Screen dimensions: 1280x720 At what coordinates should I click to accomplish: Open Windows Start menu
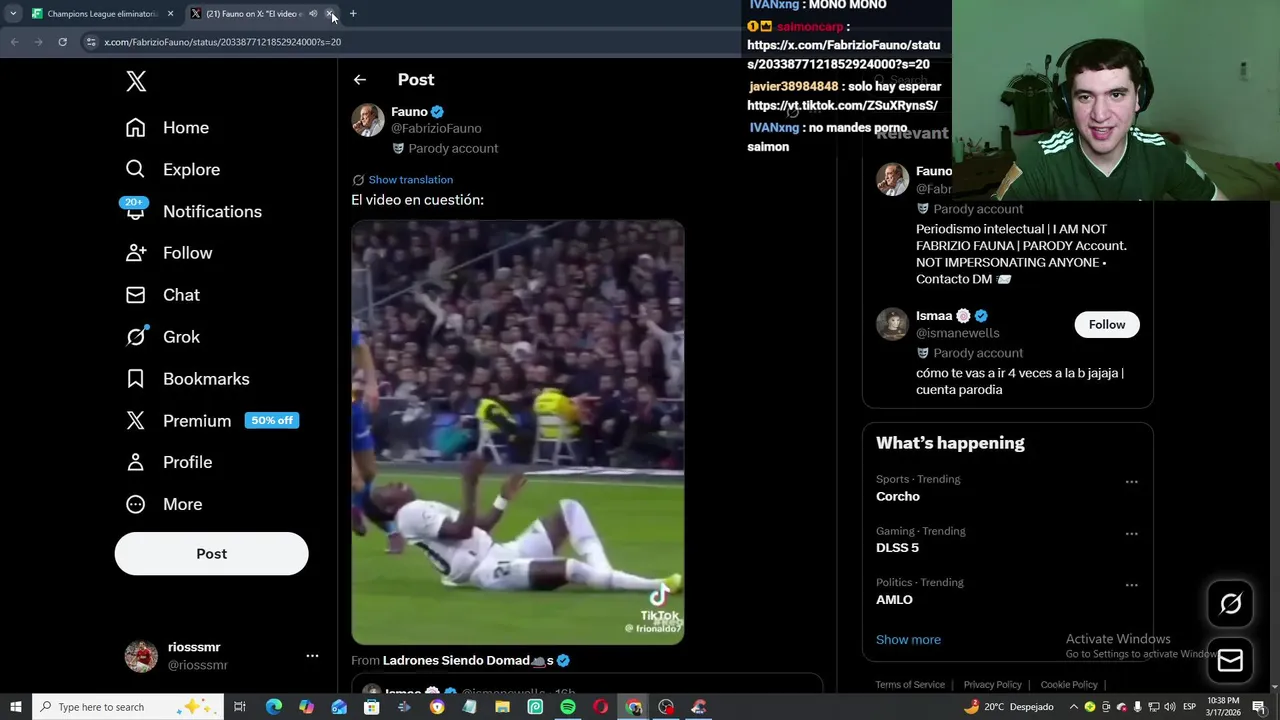(x=15, y=707)
